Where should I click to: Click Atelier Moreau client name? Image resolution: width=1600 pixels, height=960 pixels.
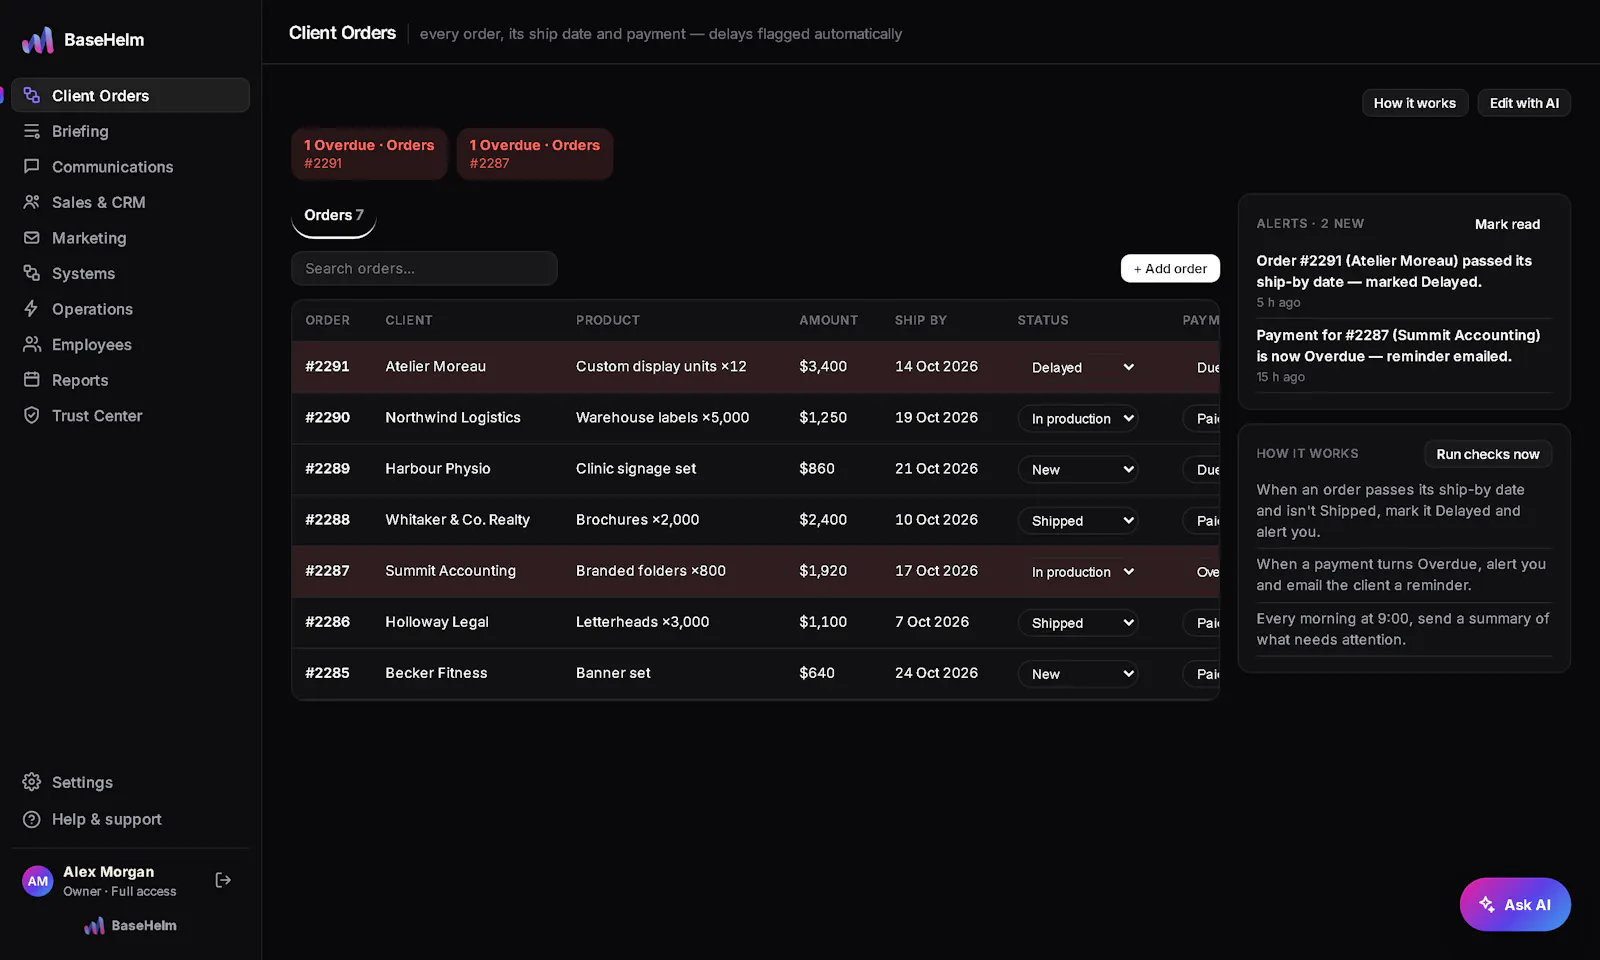pos(436,367)
